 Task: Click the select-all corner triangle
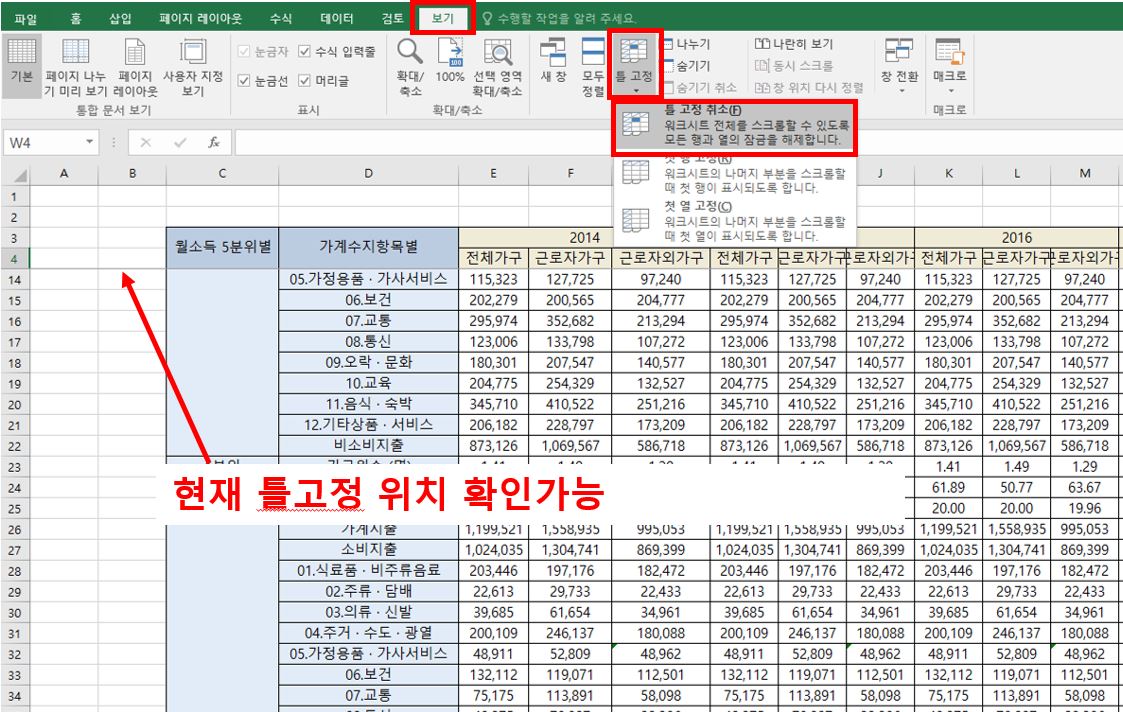point(19,175)
